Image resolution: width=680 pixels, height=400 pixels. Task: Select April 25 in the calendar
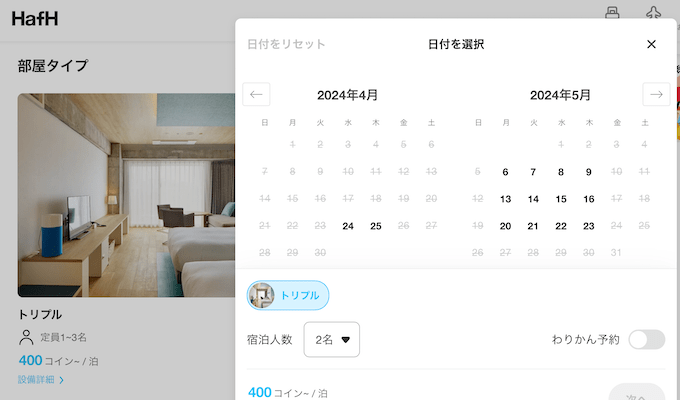(375, 226)
